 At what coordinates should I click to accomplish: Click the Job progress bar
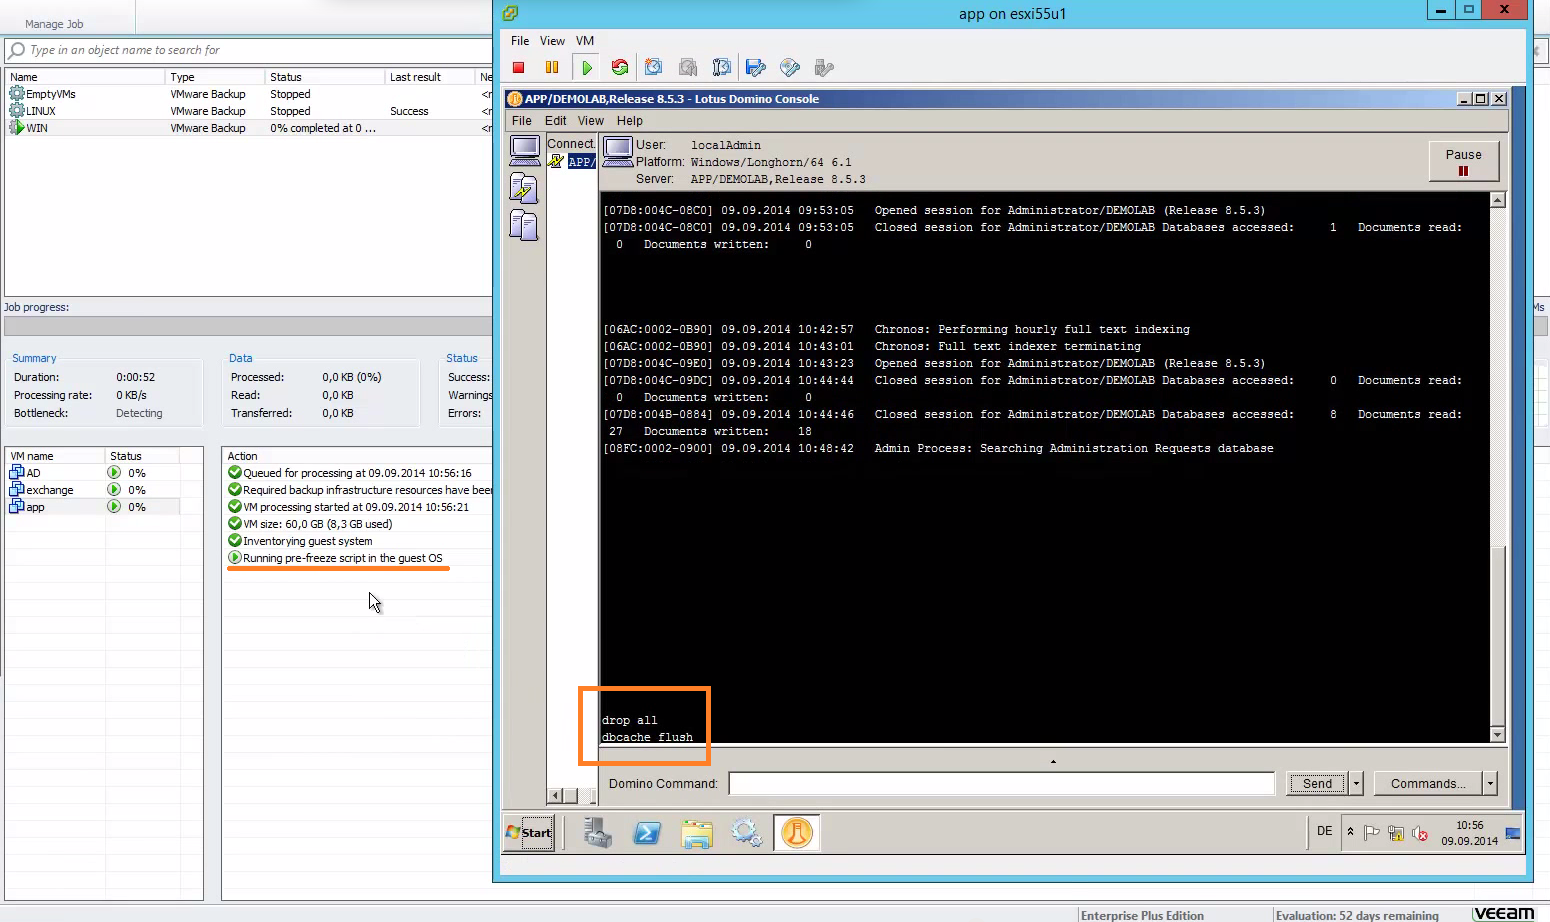click(x=248, y=326)
